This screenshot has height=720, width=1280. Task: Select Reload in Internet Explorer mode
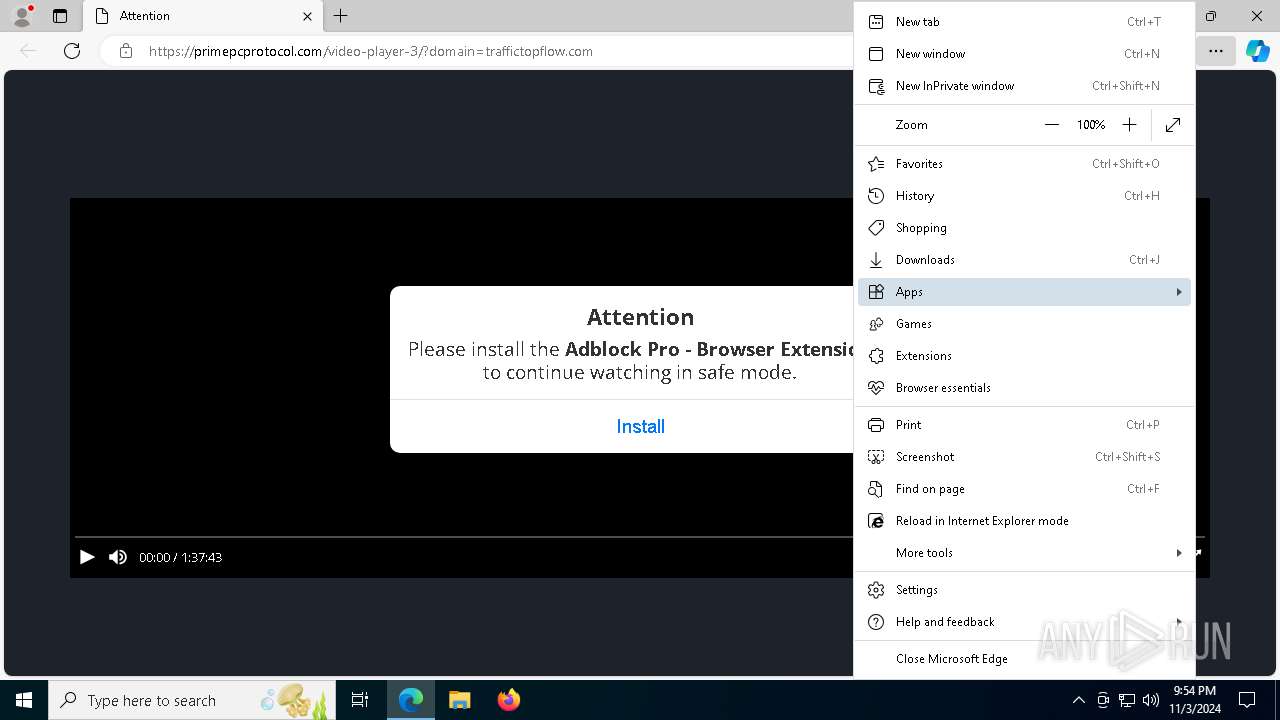click(1024, 521)
